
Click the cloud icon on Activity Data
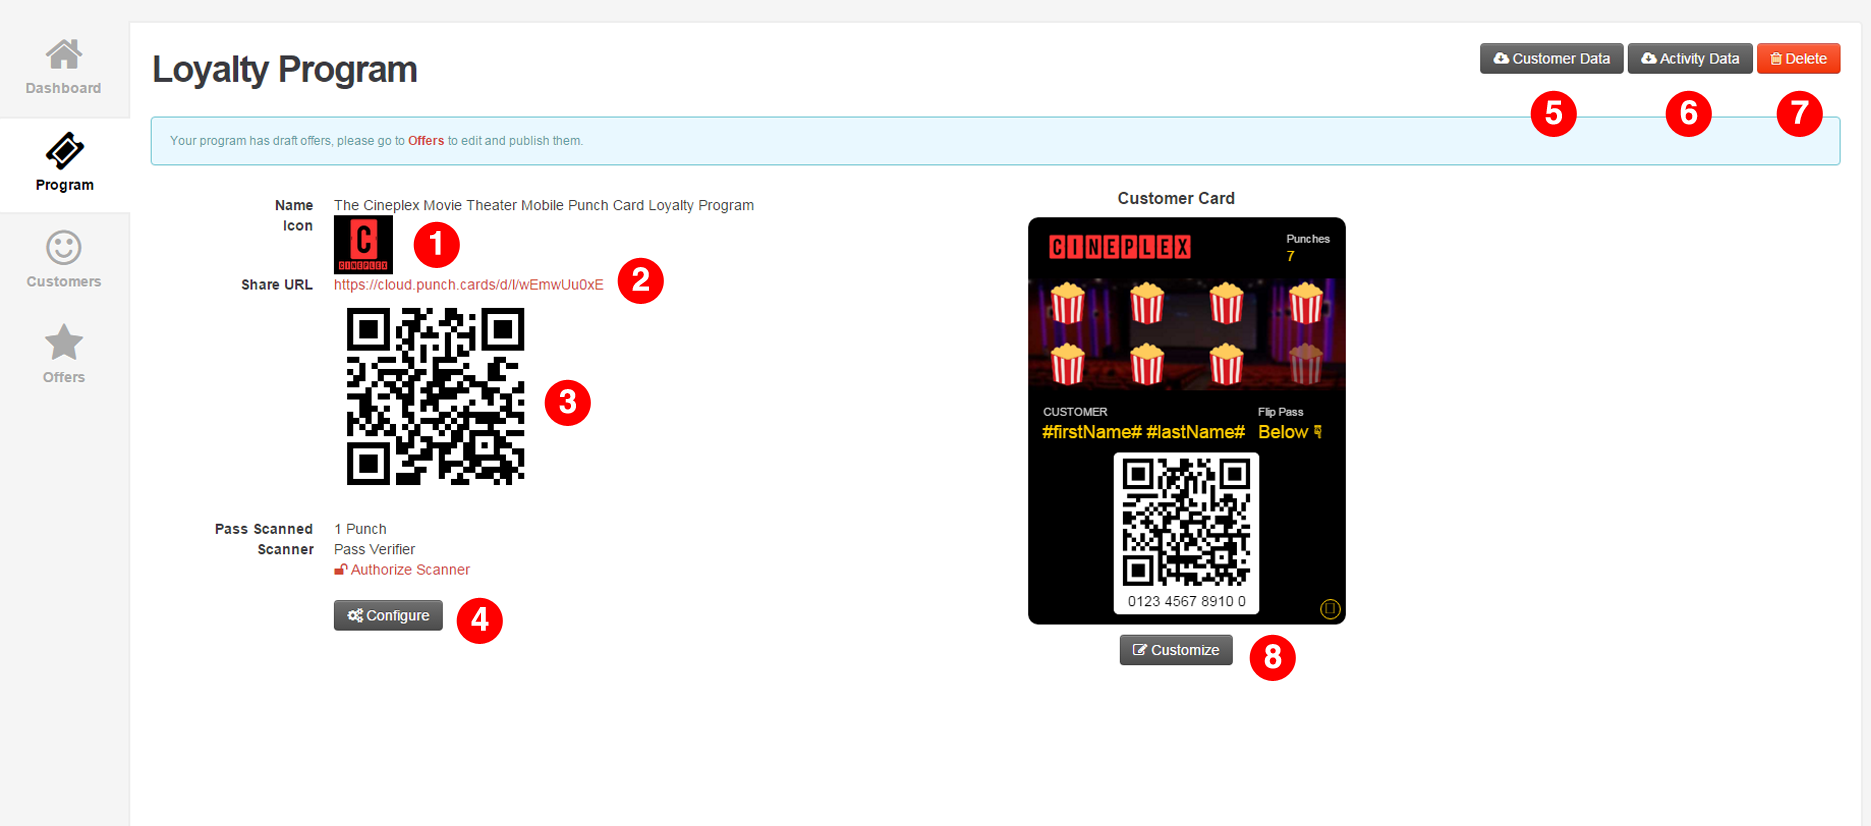(x=1649, y=59)
